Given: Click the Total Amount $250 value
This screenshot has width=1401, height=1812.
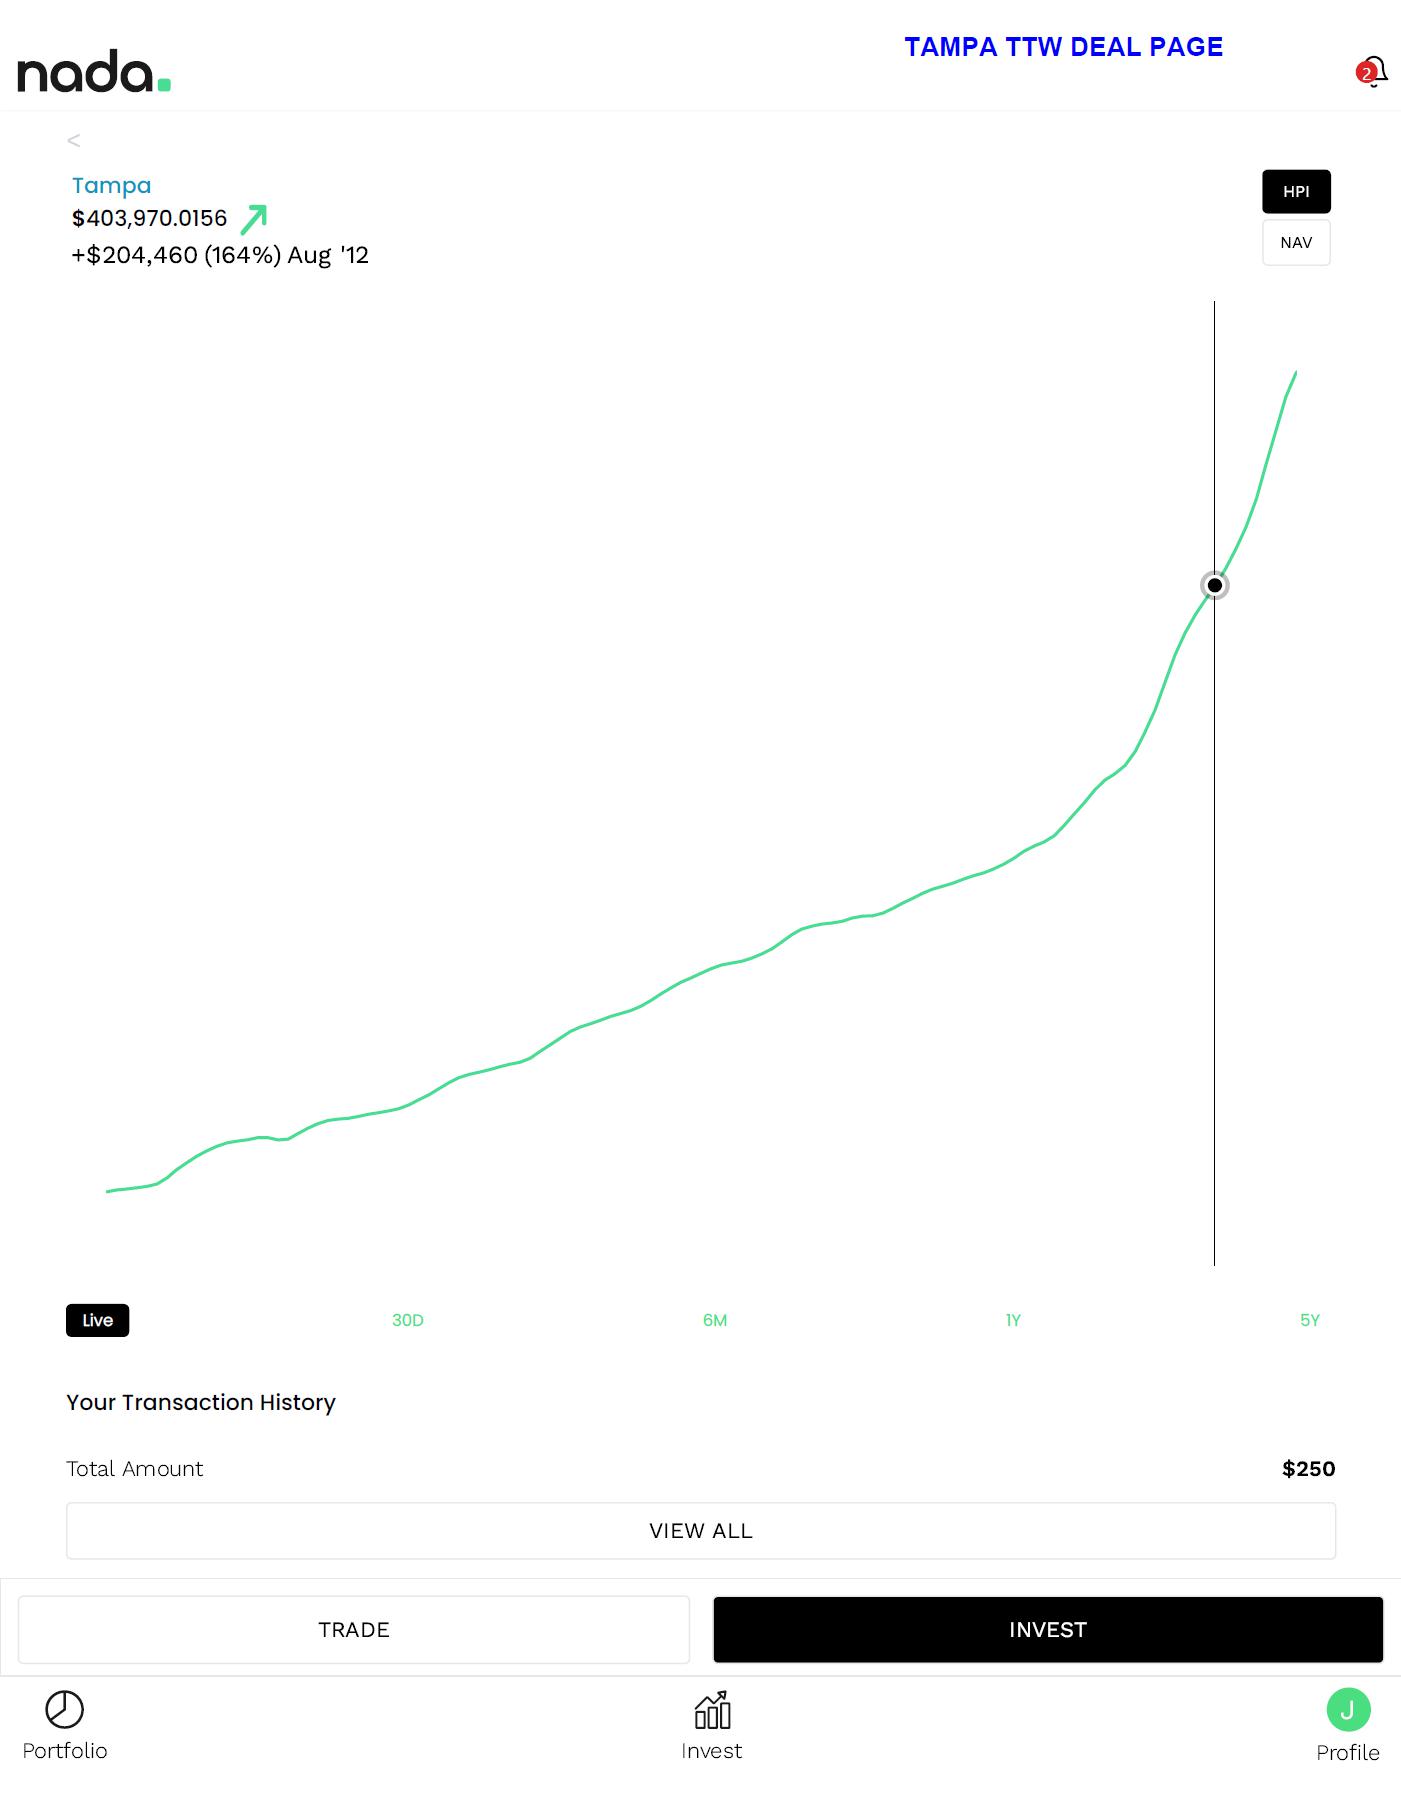Looking at the screenshot, I should tap(1308, 1468).
